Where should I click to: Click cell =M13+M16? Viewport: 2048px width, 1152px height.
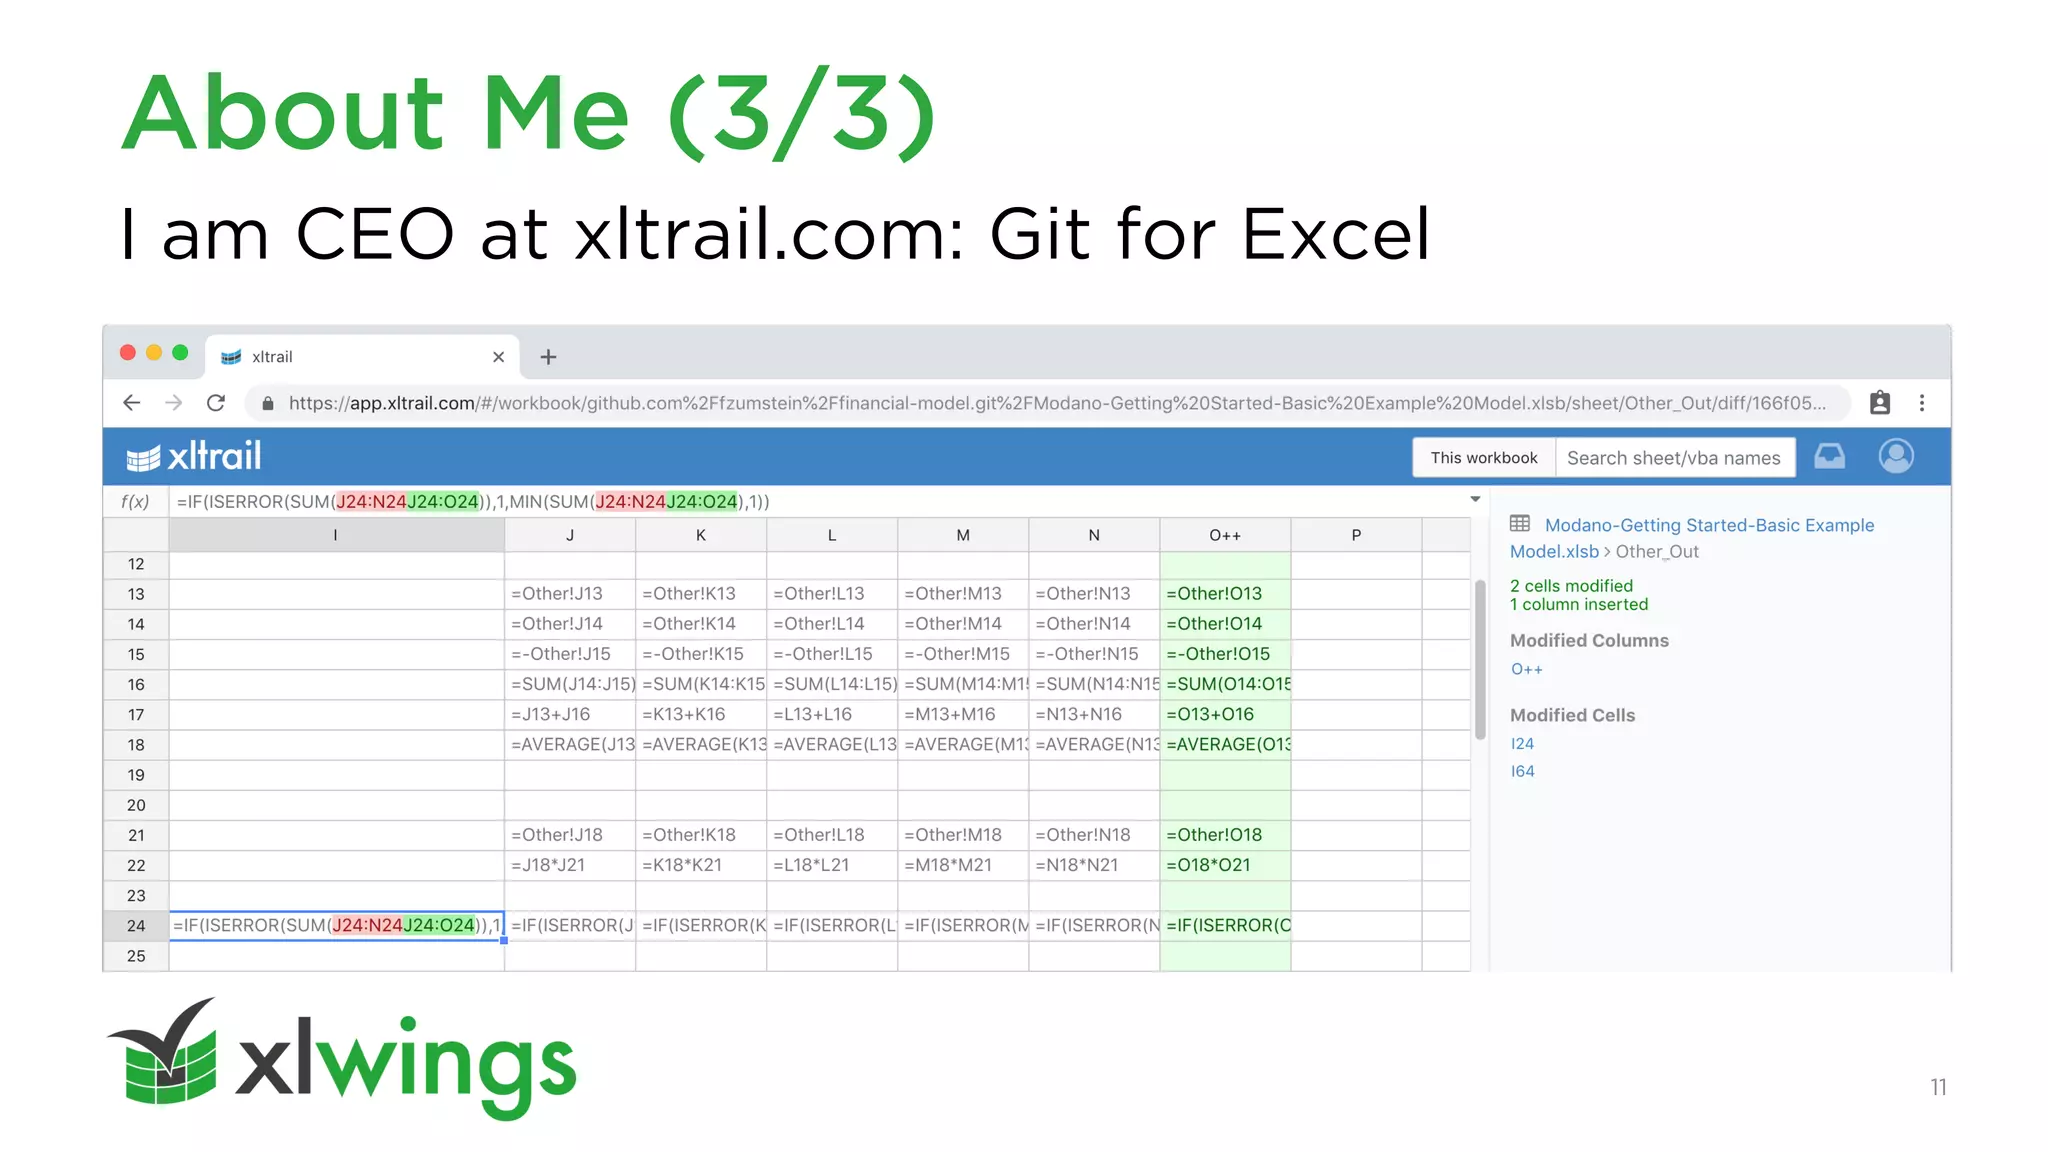(x=963, y=714)
